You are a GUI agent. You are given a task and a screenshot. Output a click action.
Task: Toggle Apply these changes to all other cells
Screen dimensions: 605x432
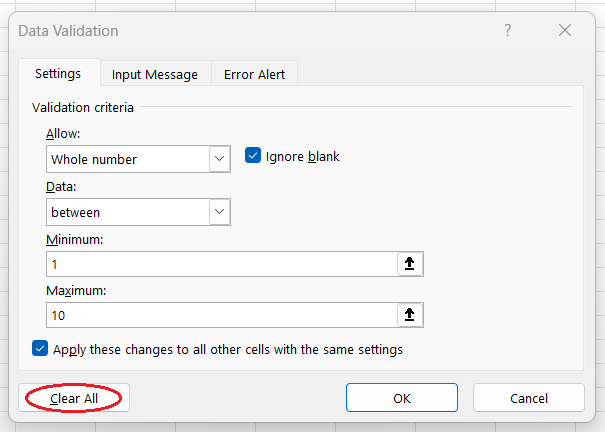point(40,349)
